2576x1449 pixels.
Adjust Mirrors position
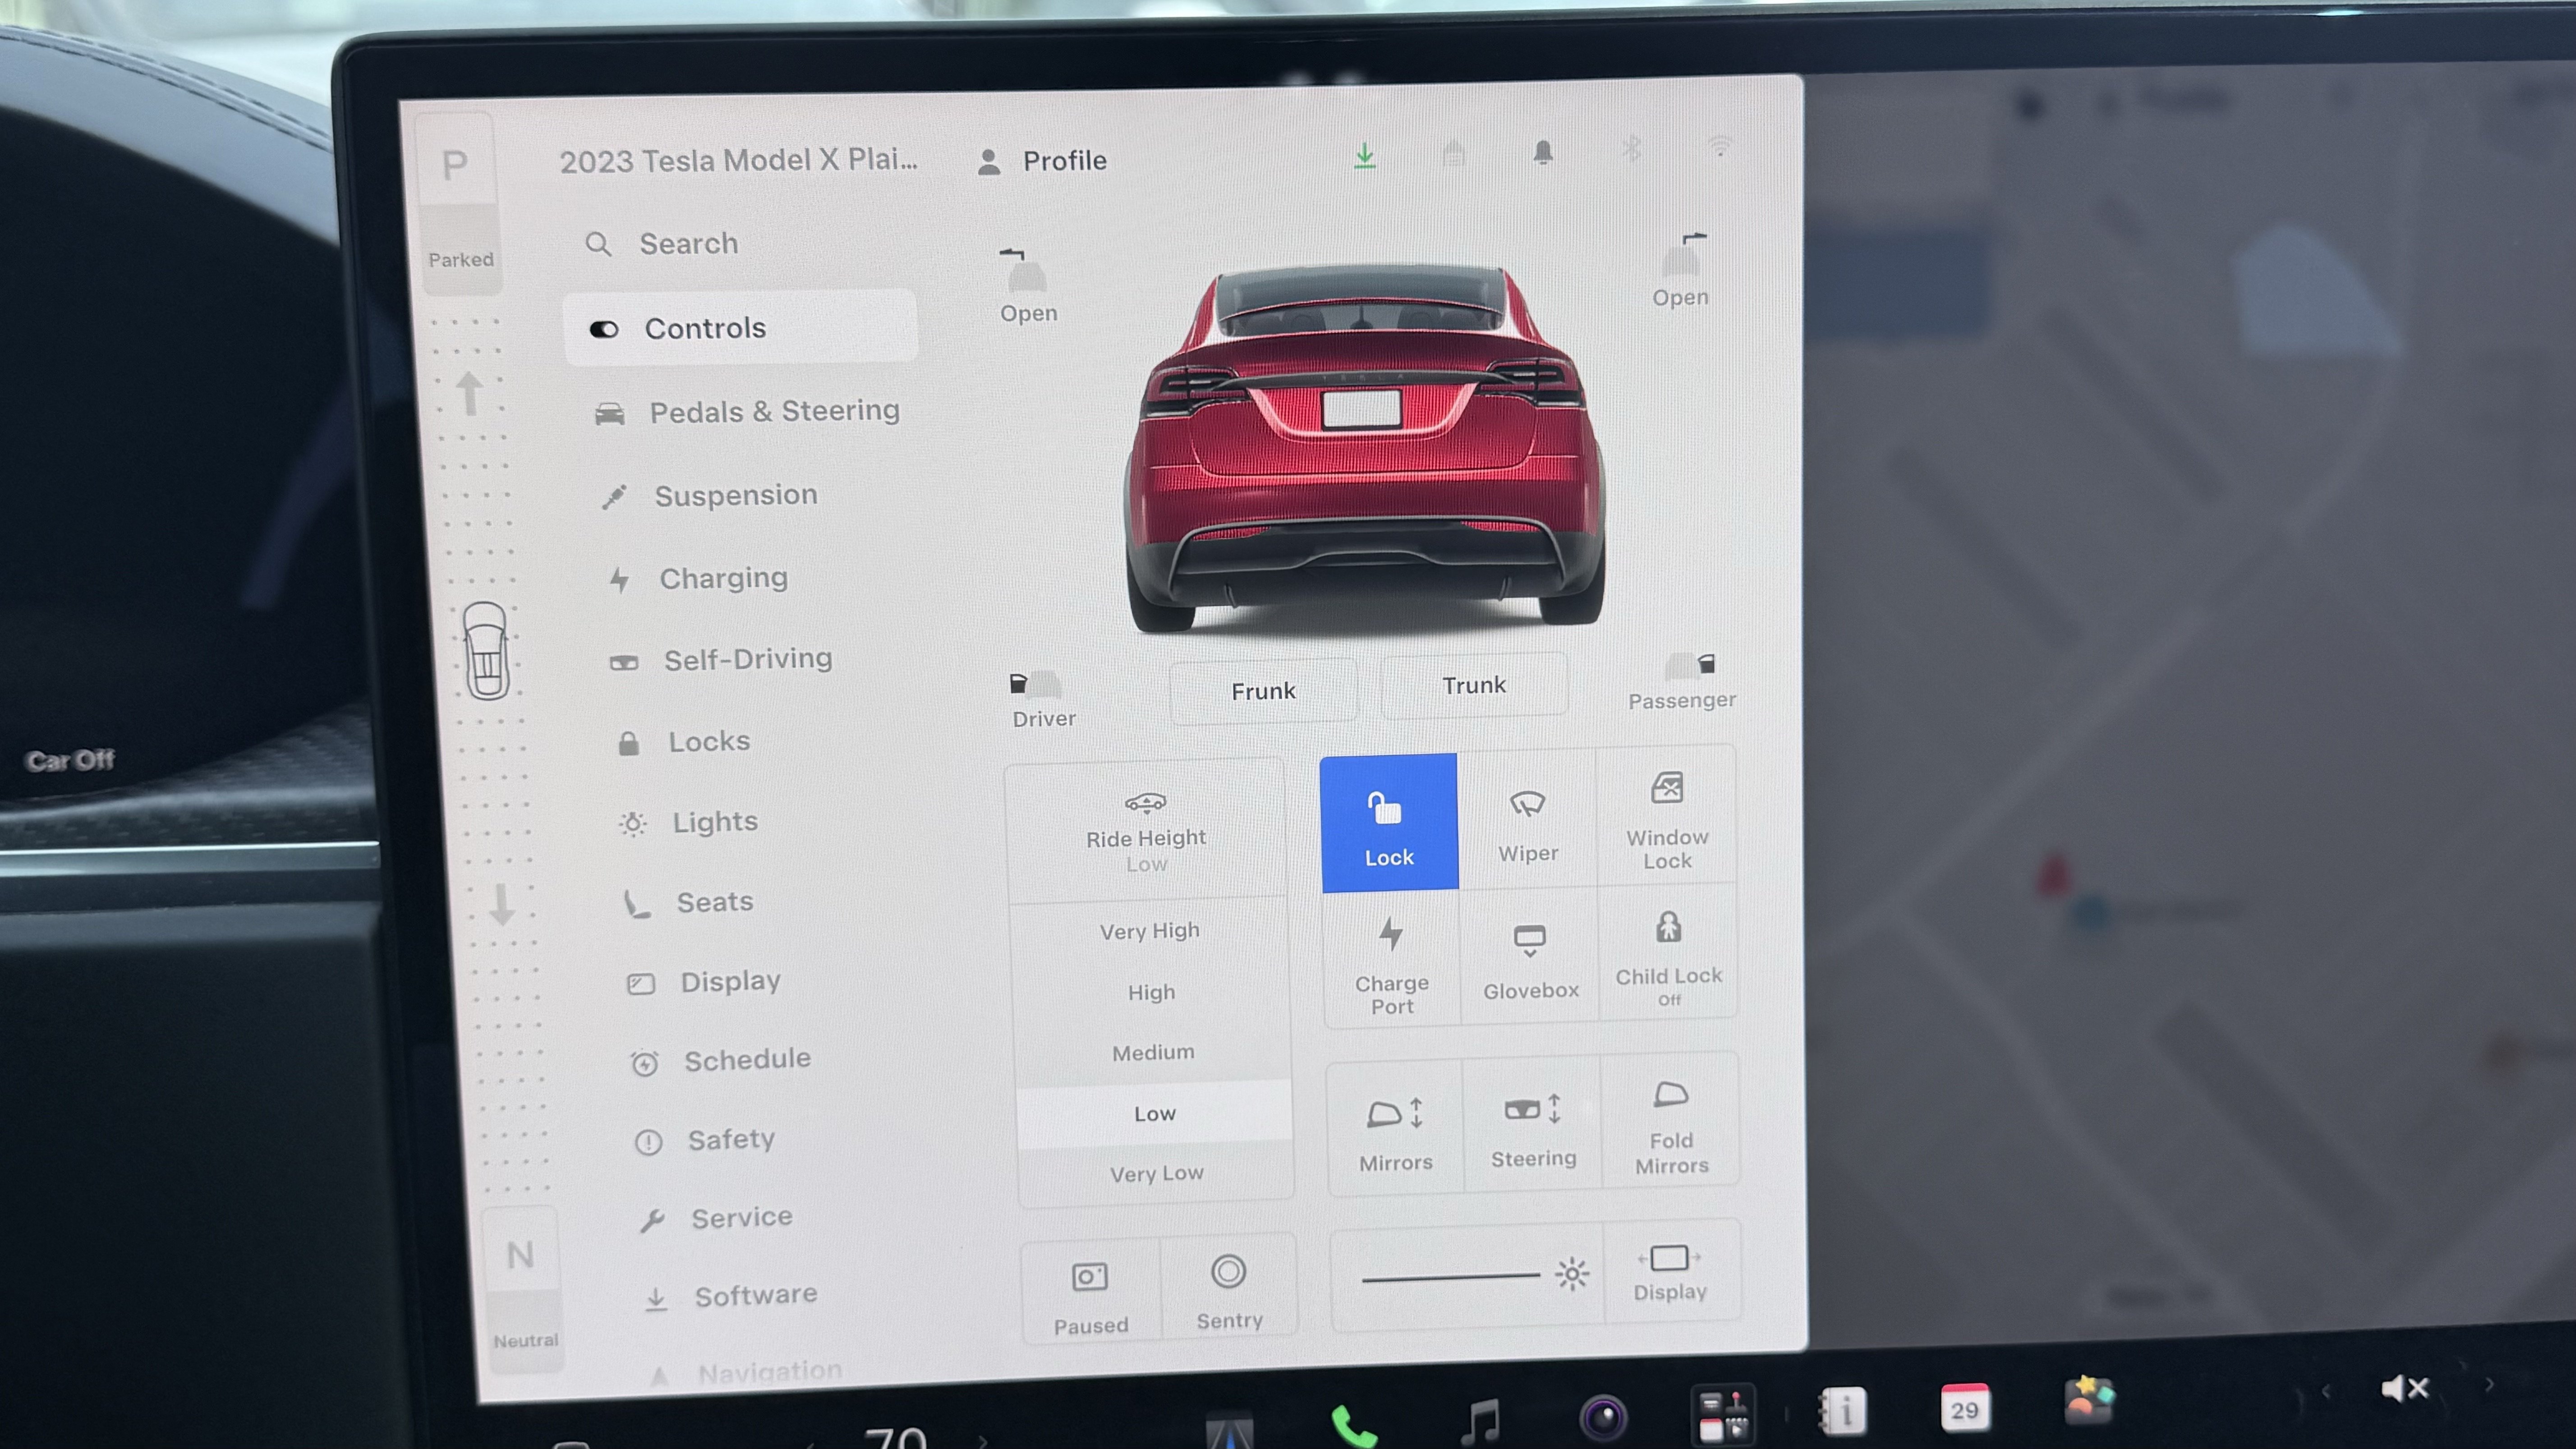click(1395, 1130)
